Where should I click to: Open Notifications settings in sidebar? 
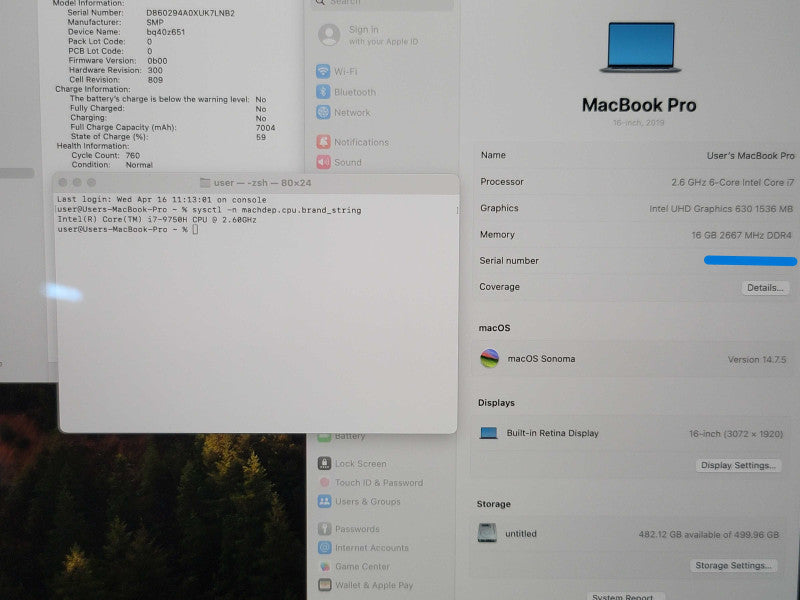point(353,142)
